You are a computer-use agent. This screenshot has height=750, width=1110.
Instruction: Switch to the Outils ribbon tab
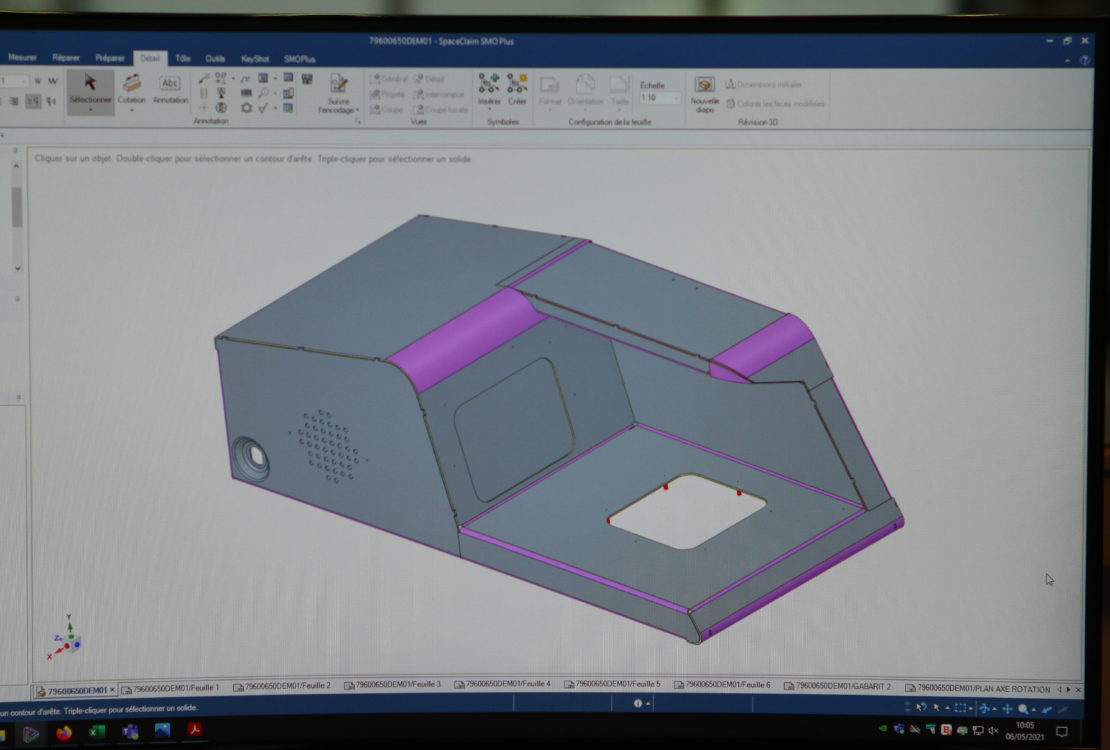(215, 59)
